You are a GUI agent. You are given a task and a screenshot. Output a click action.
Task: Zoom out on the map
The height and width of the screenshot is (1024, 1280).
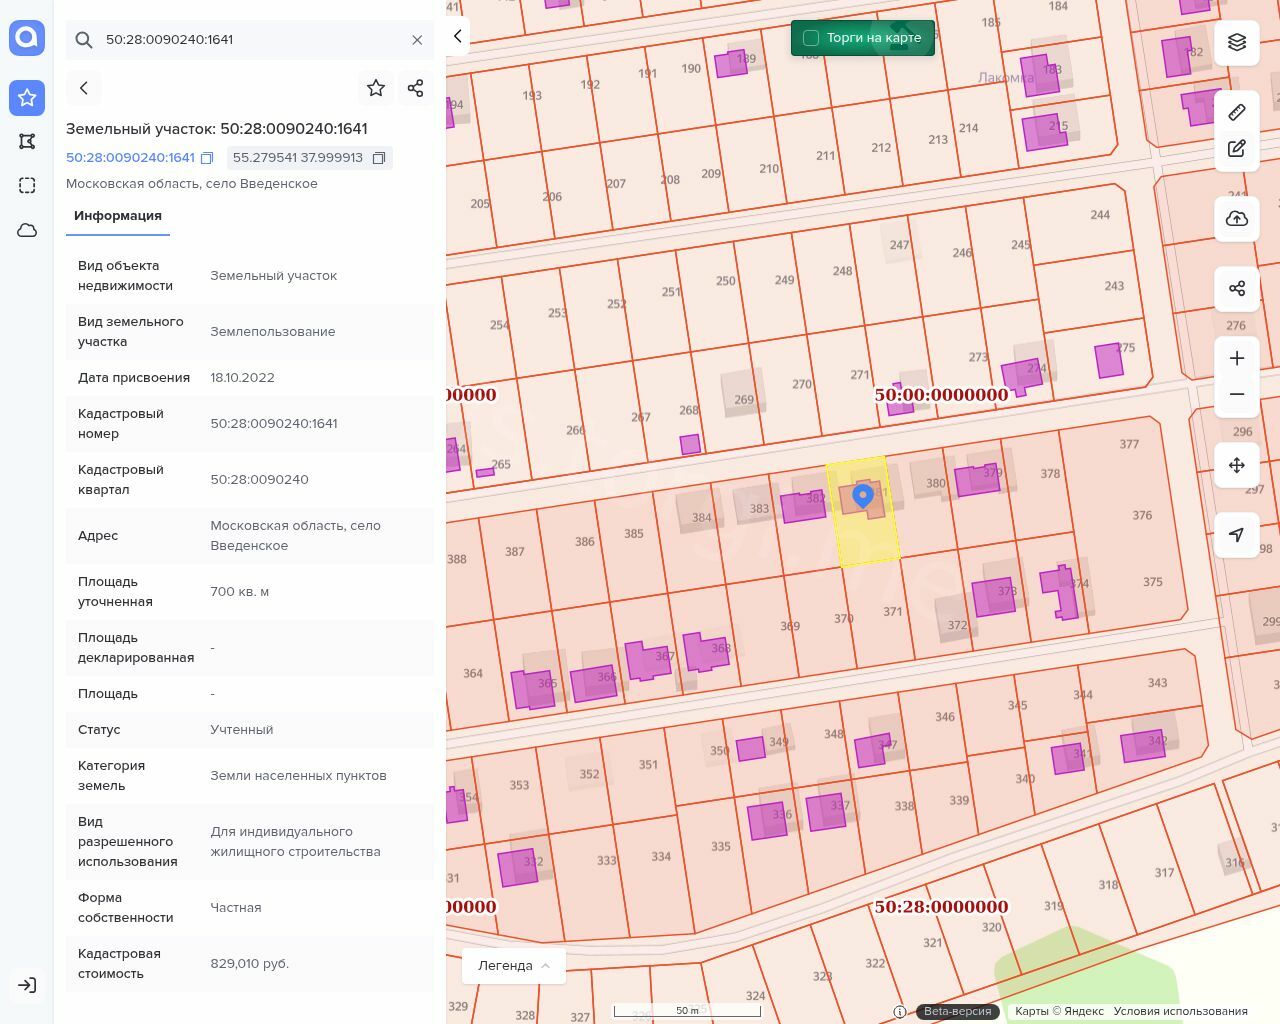[1237, 394]
